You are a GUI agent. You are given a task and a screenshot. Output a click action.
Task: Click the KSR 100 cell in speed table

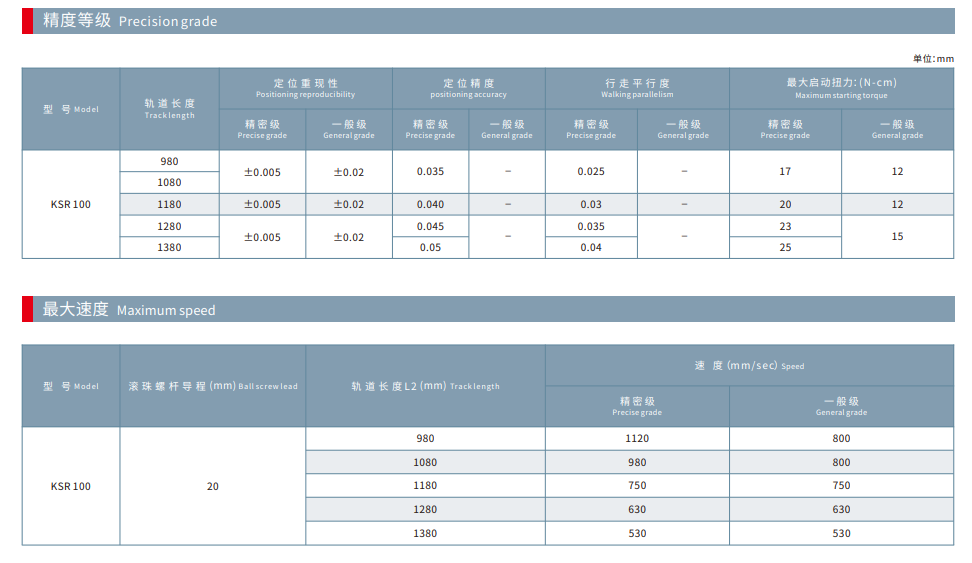pyautogui.click(x=71, y=486)
